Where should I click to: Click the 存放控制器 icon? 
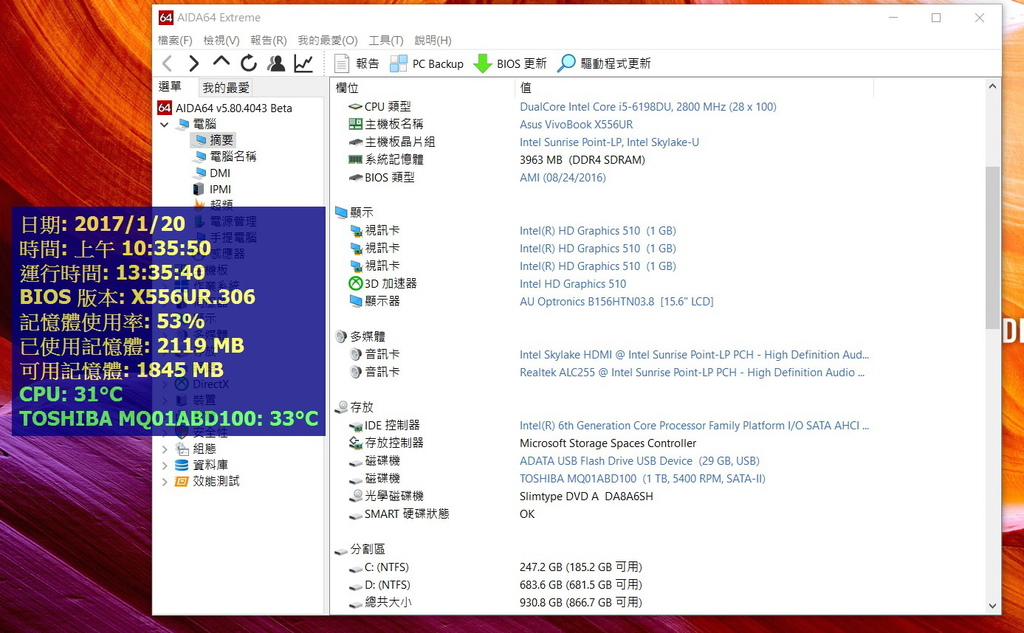[355, 443]
